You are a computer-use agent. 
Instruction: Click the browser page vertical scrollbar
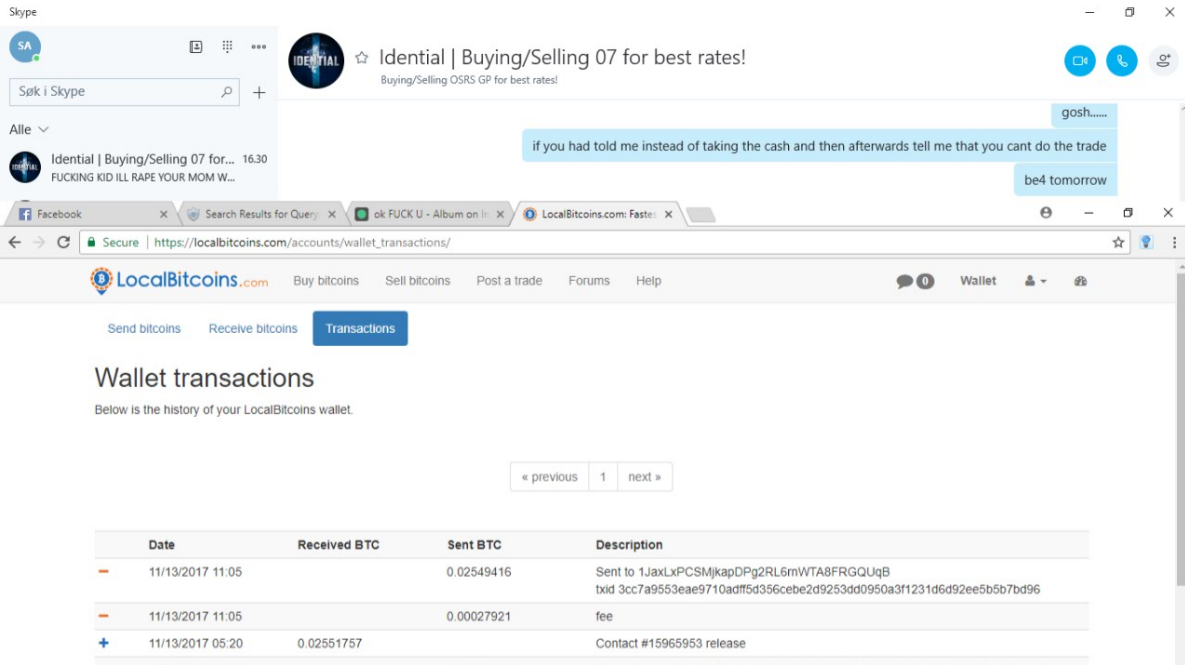pyautogui.click(x=1180, y=429)
